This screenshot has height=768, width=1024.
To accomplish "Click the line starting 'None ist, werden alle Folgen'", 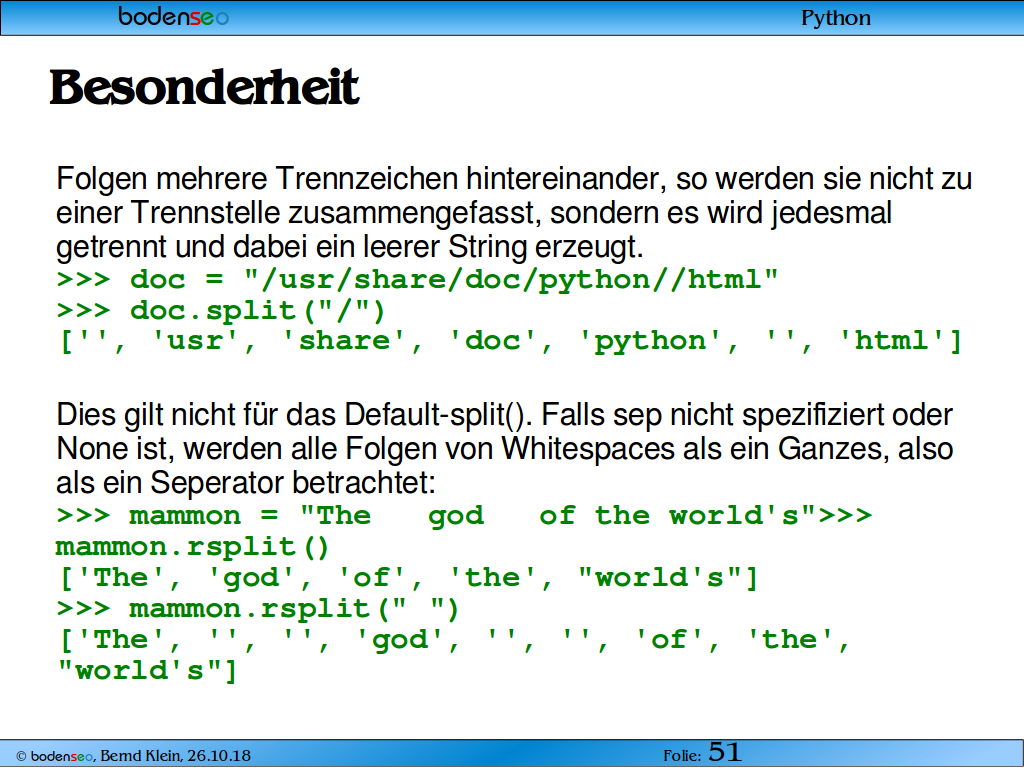I will 504,449.
